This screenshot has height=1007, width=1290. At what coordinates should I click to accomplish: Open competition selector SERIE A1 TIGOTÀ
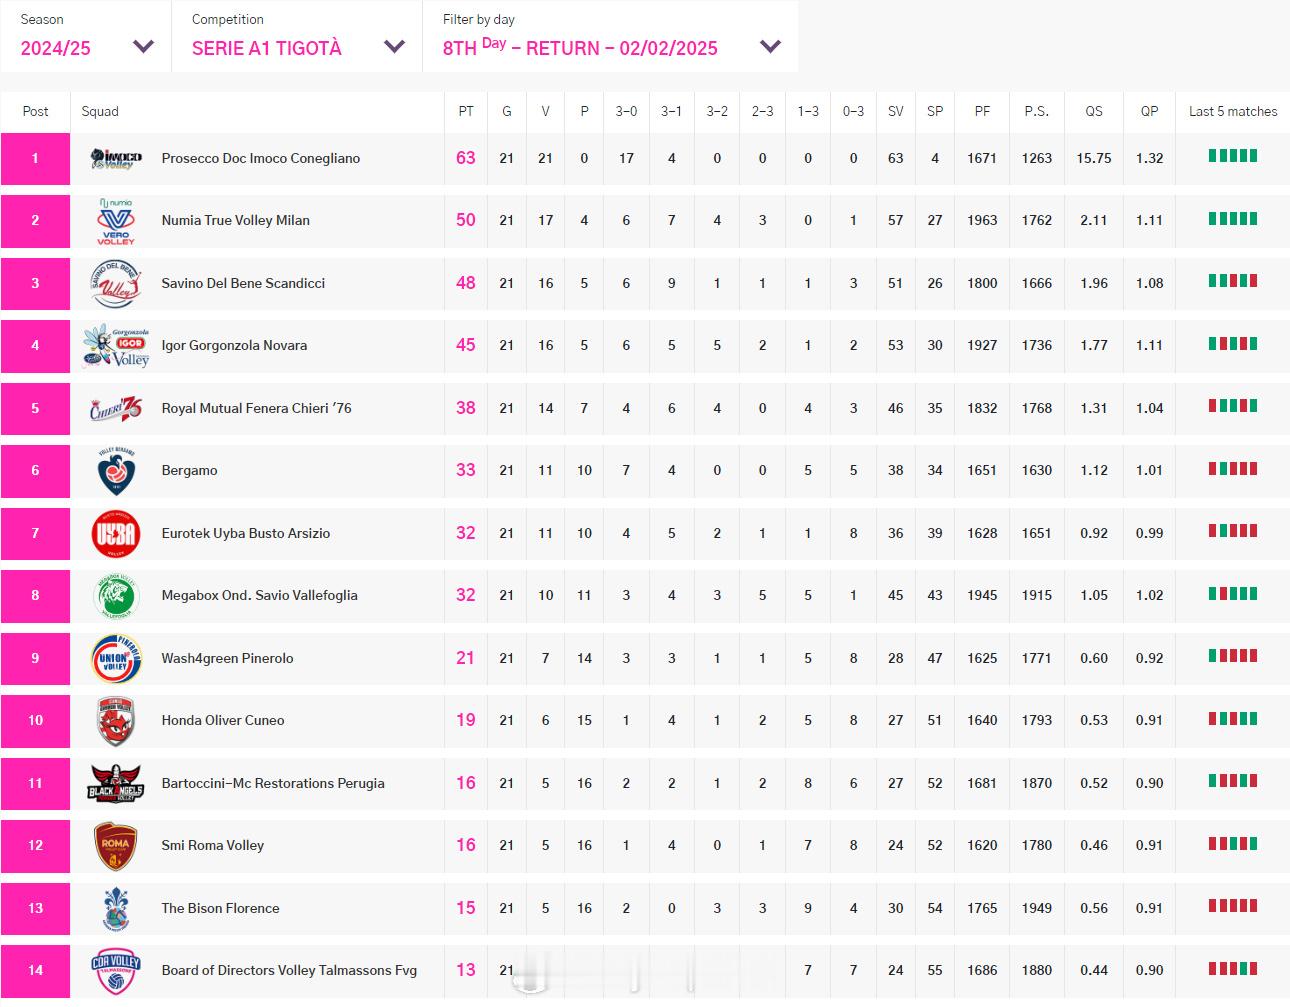pyautogui.click(x=297, y=36)
